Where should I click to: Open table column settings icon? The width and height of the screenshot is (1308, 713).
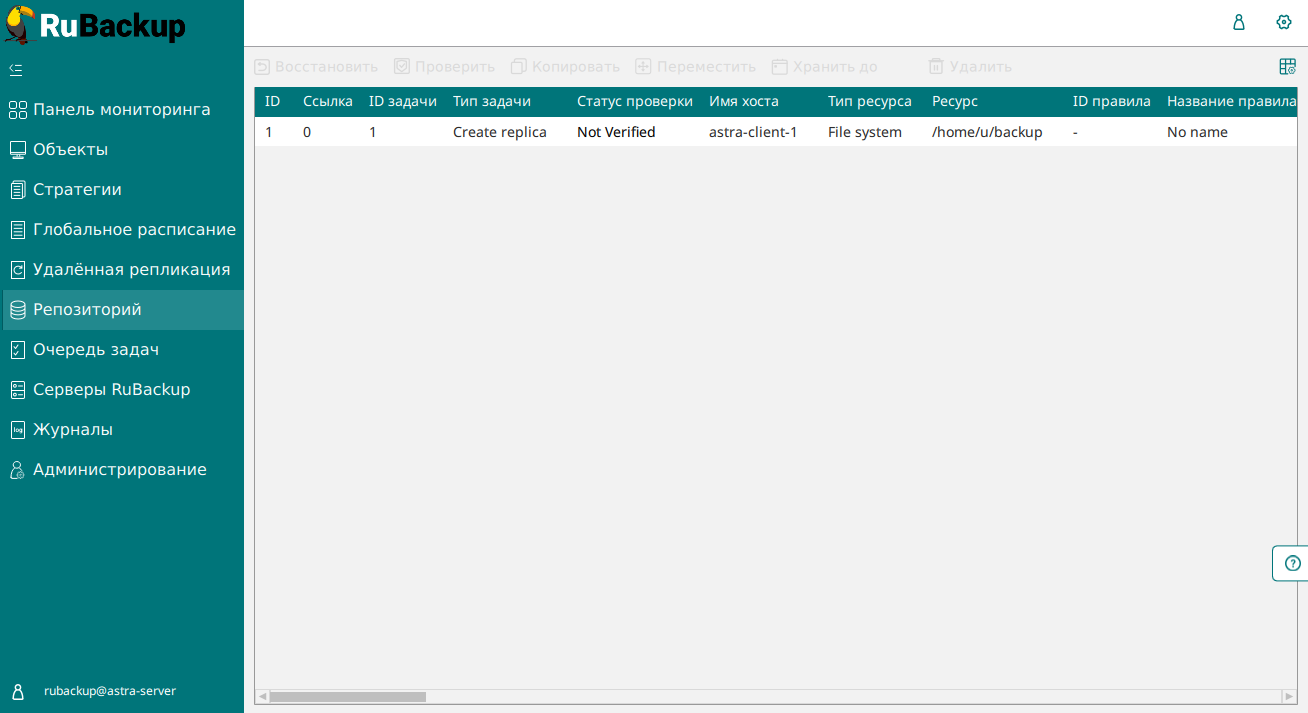pyautogui.click(x=1287, y=67)
